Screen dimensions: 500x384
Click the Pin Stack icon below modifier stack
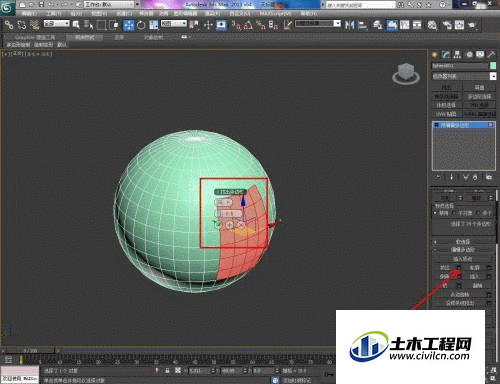tap(438, 177)
